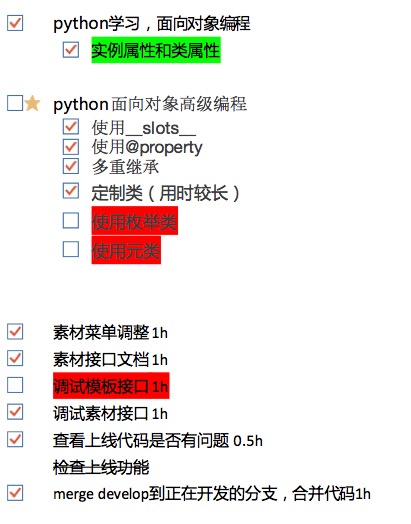Uncheck the python学习,面向对象编程 checkbox
Viewport: 411px width, 524px height.
pyautogui.click(x=15, y=23)
